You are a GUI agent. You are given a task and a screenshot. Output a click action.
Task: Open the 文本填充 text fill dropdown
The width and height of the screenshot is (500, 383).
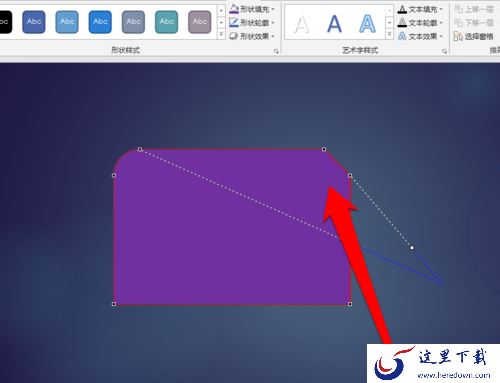tap(420, 9)
